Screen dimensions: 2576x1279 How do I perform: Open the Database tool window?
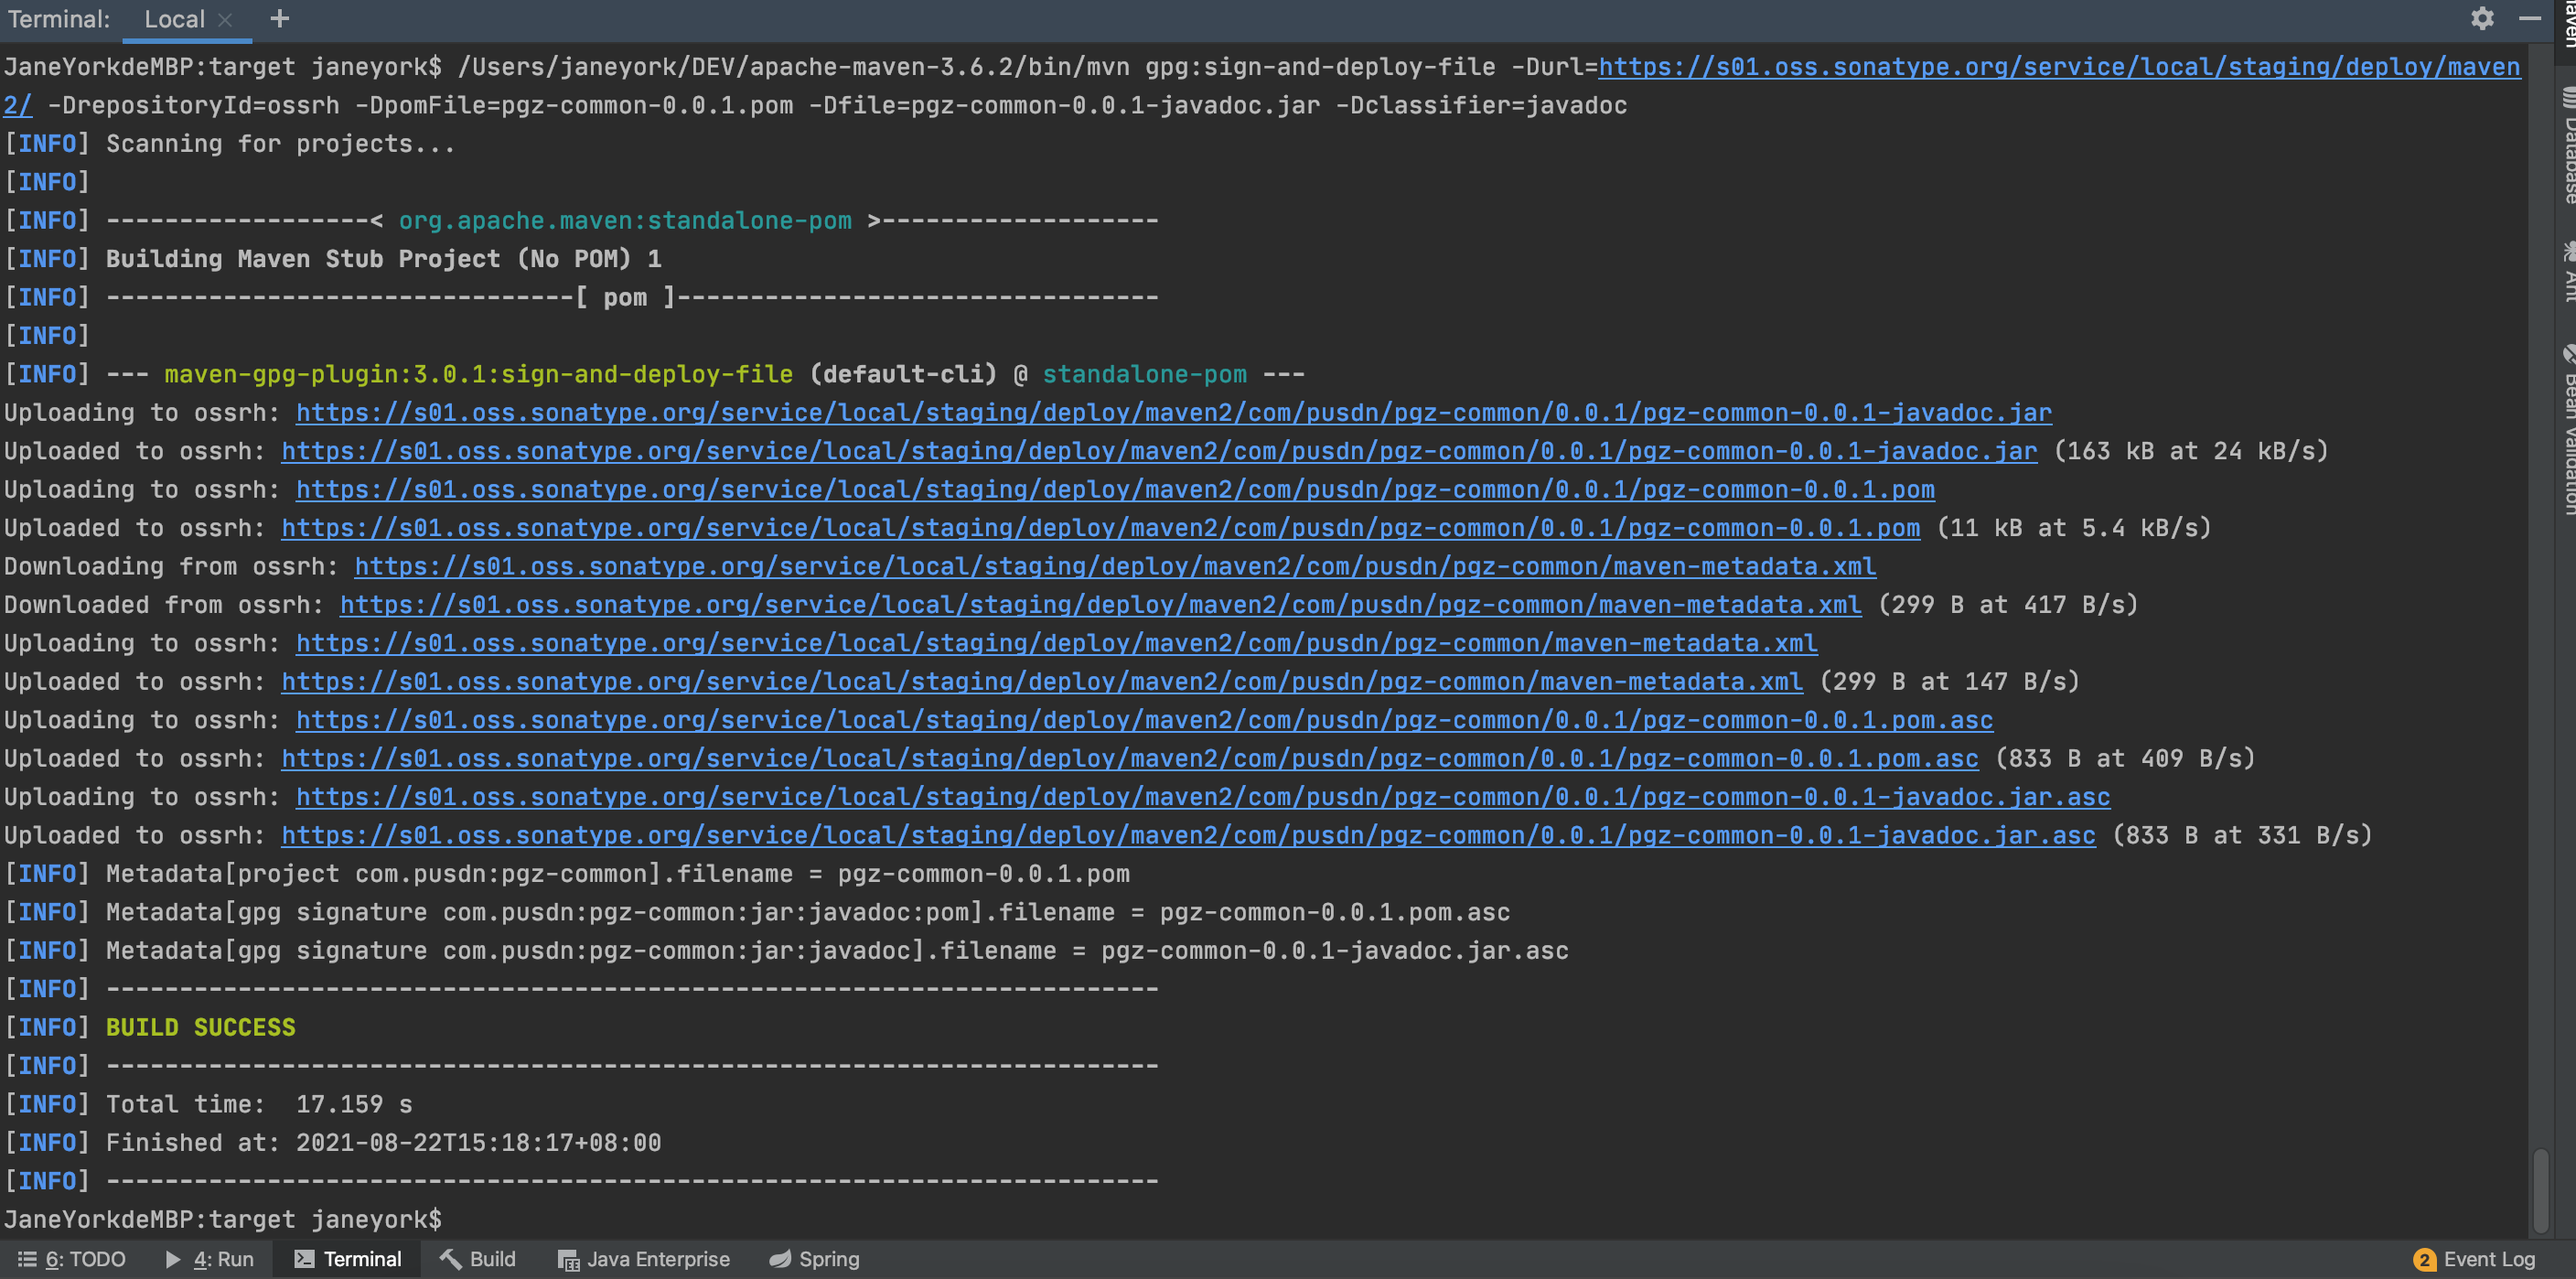pos(2568,145)
